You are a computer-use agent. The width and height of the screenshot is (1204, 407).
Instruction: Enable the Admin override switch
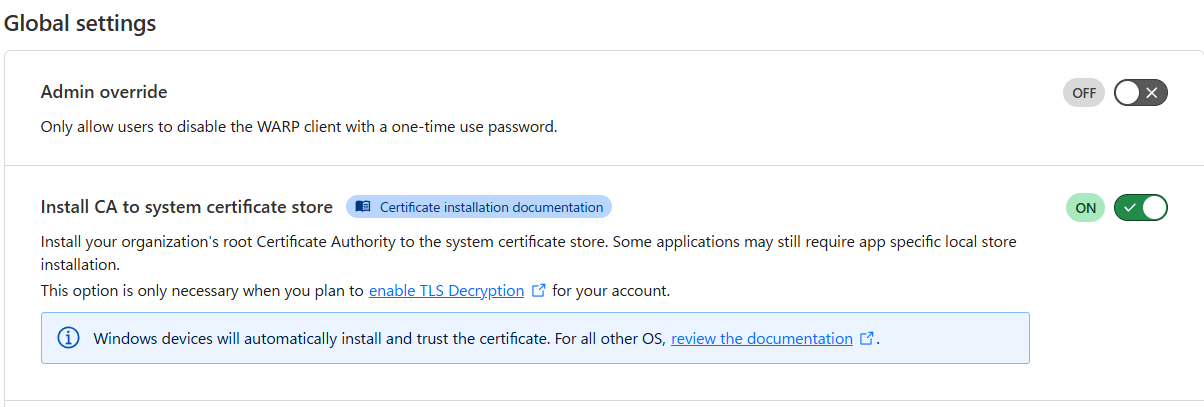(x=1140, y=93)
